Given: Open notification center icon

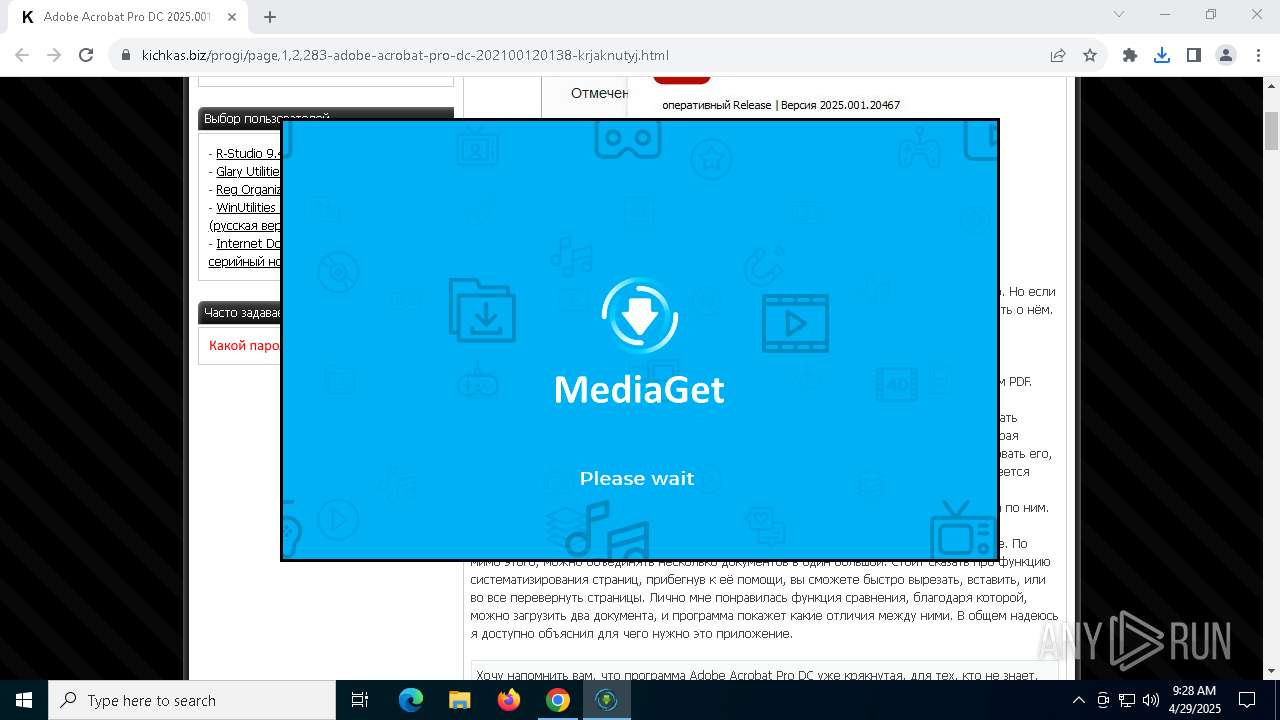Looking at the screenshot, I should 1248,700.
